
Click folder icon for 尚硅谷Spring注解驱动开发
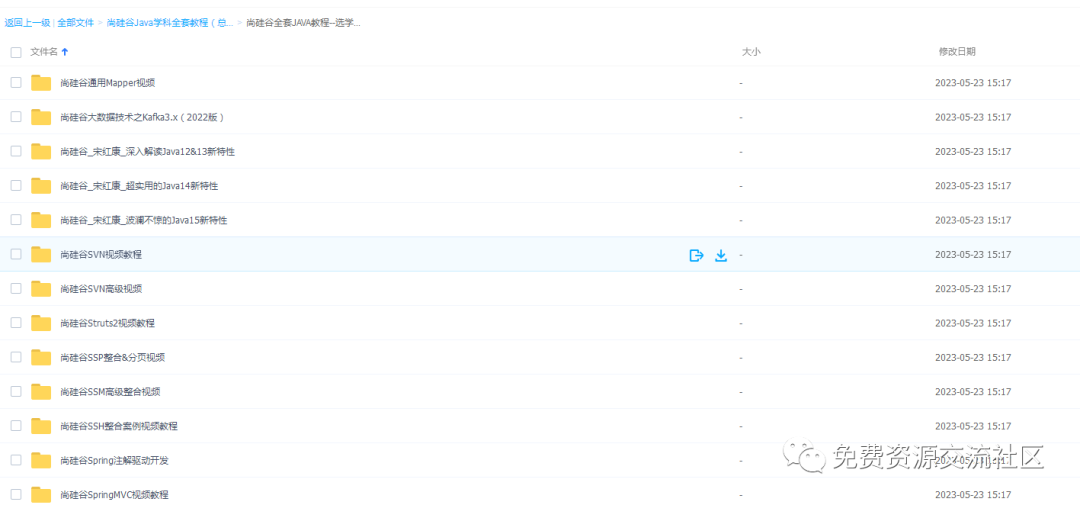point(41,460)
